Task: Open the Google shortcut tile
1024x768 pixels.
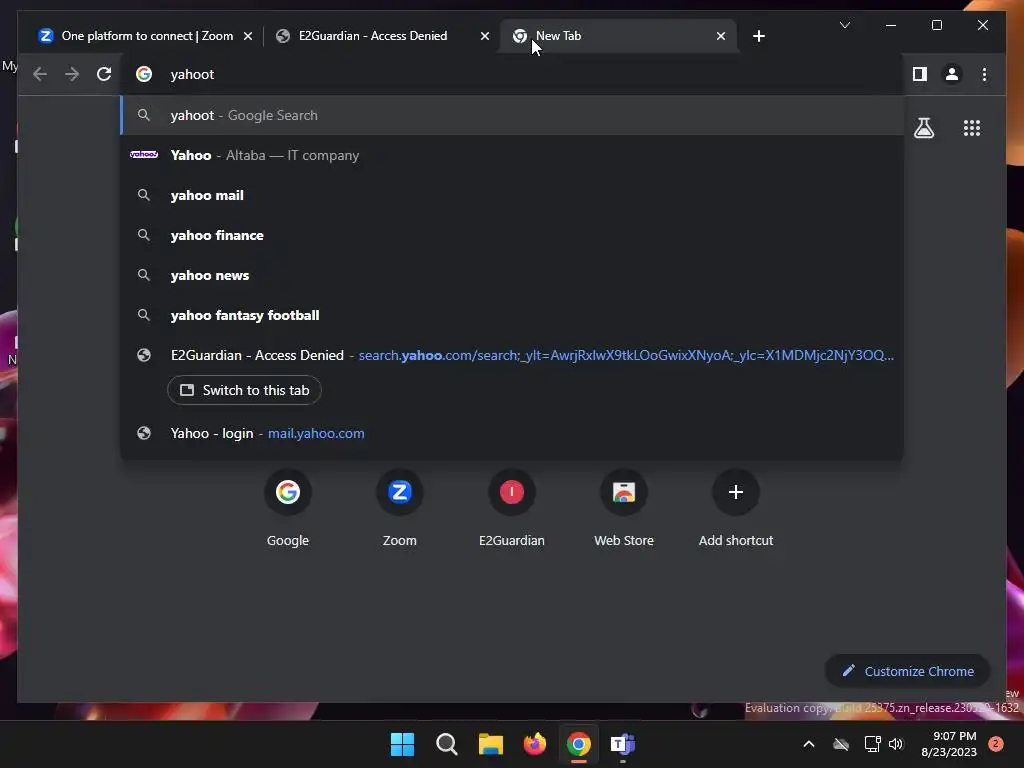Action: pos(287,509)
